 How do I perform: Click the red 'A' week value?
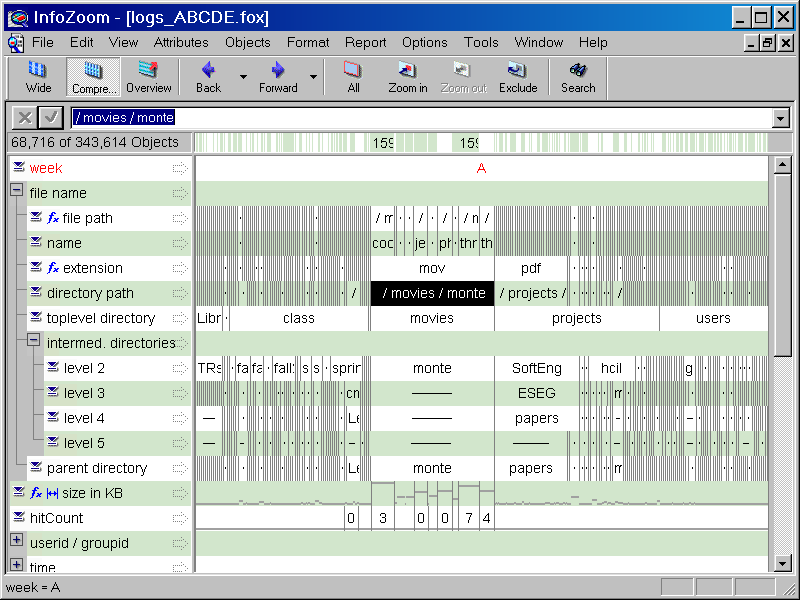click(481, 168)
